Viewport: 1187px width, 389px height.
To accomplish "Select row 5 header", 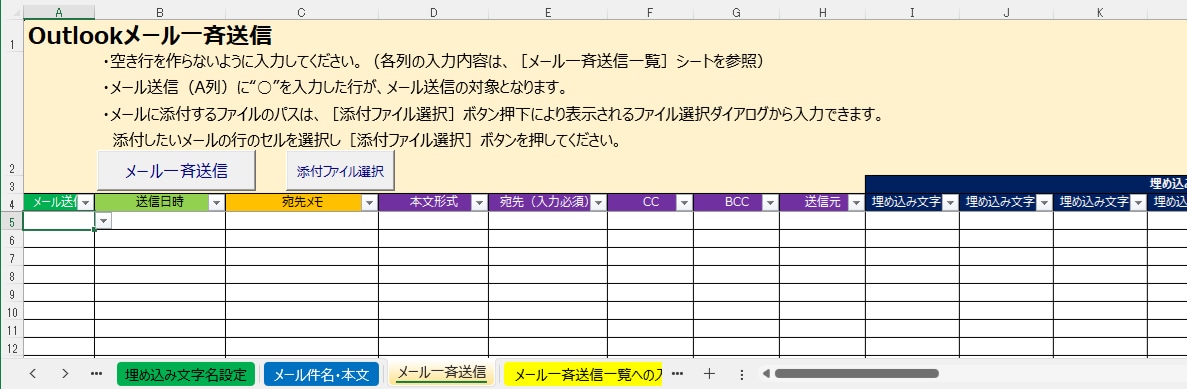I will click(x=12, y=221).
